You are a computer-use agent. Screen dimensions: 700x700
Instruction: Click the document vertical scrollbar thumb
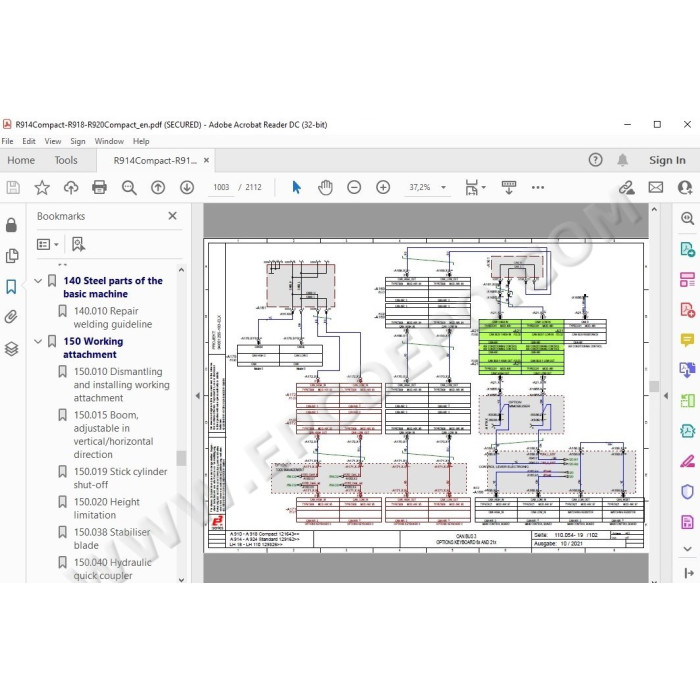coord(654,387)
